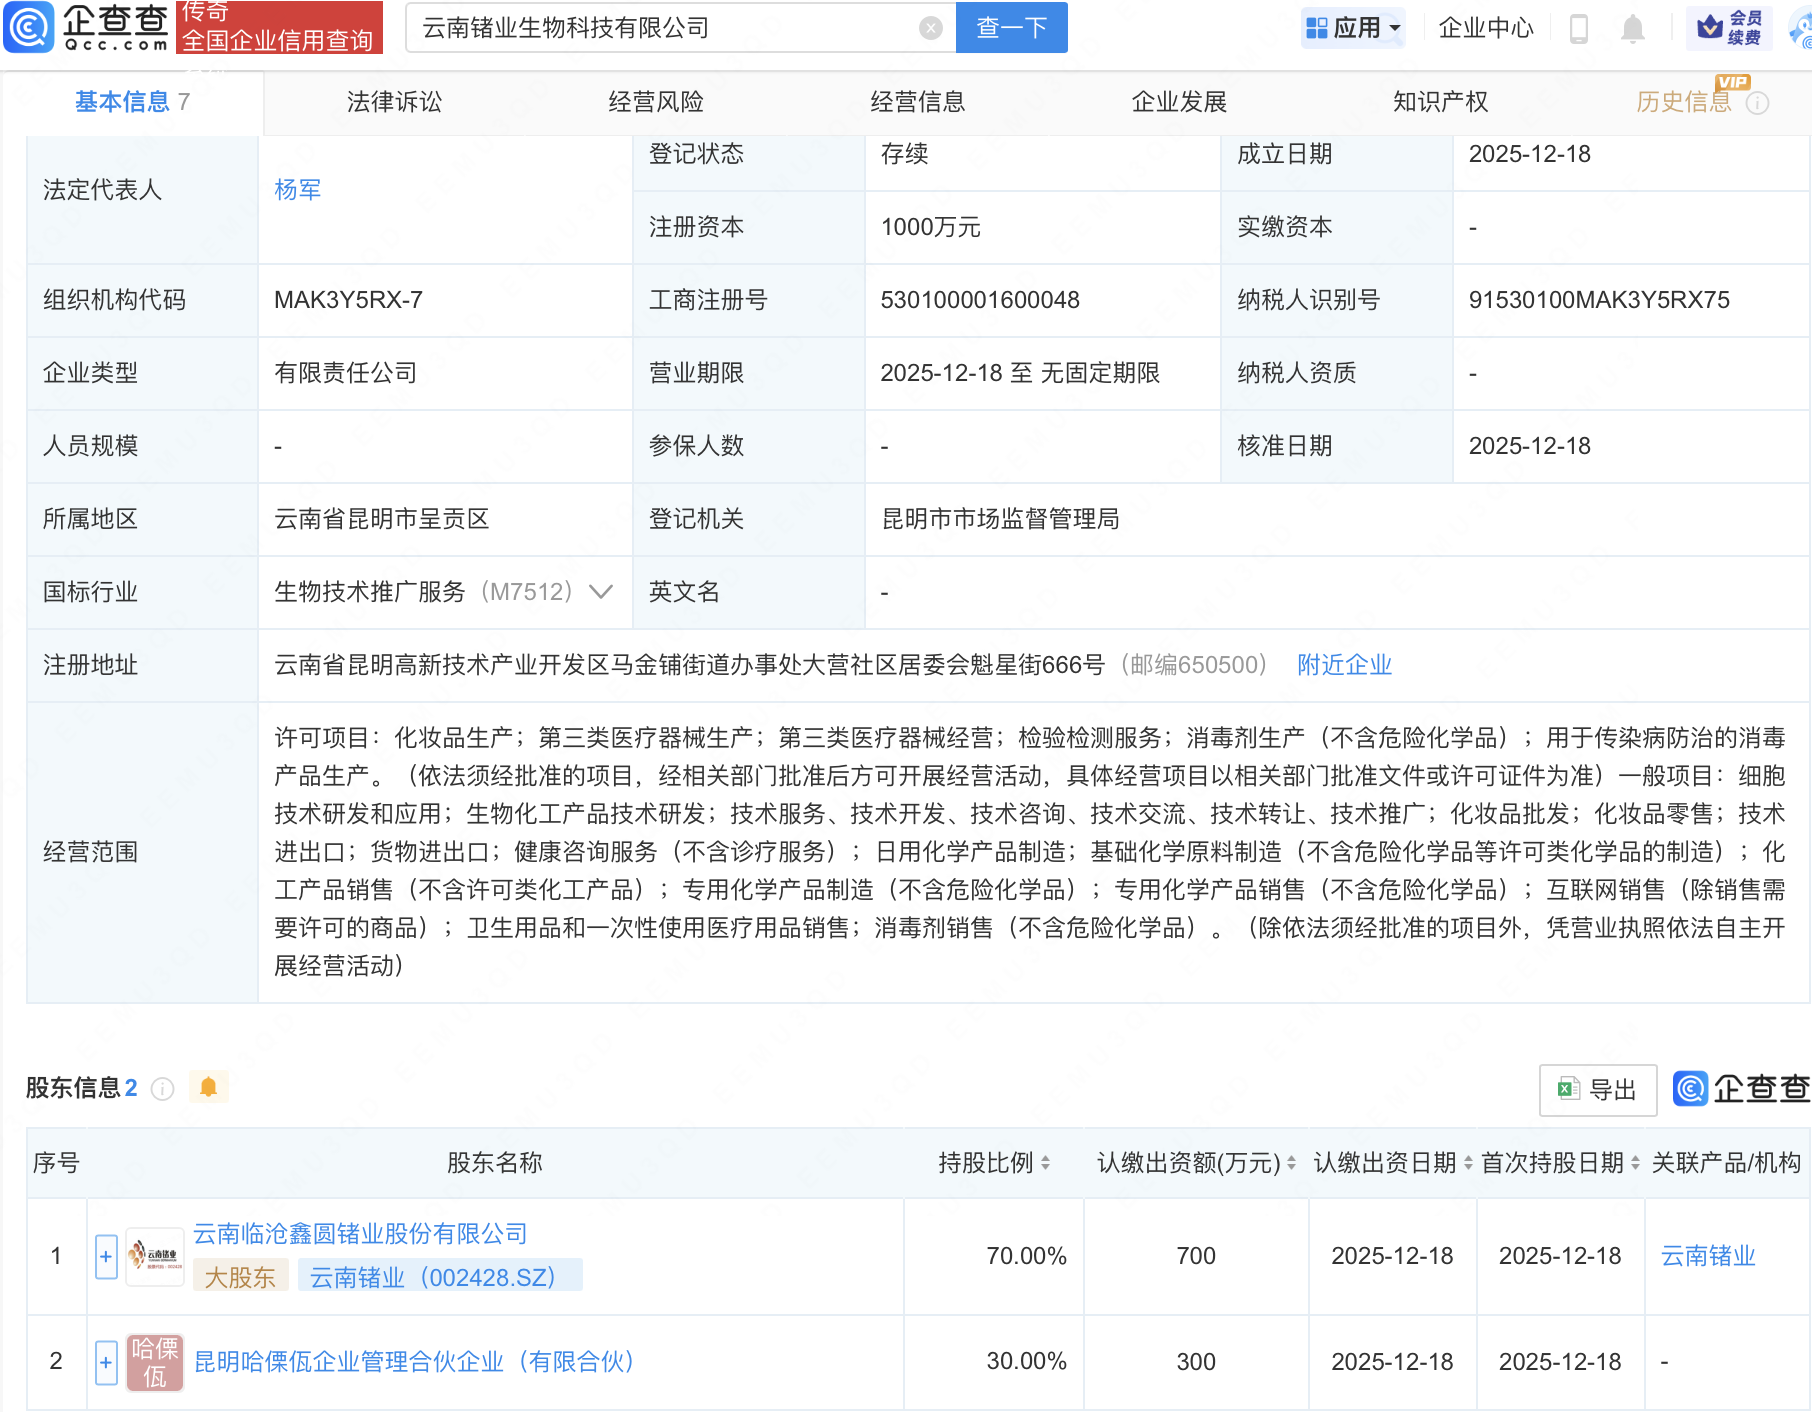Open the notification bell in the header
Viewport: 1812px width, 1412px height.
pos(1632,28)
